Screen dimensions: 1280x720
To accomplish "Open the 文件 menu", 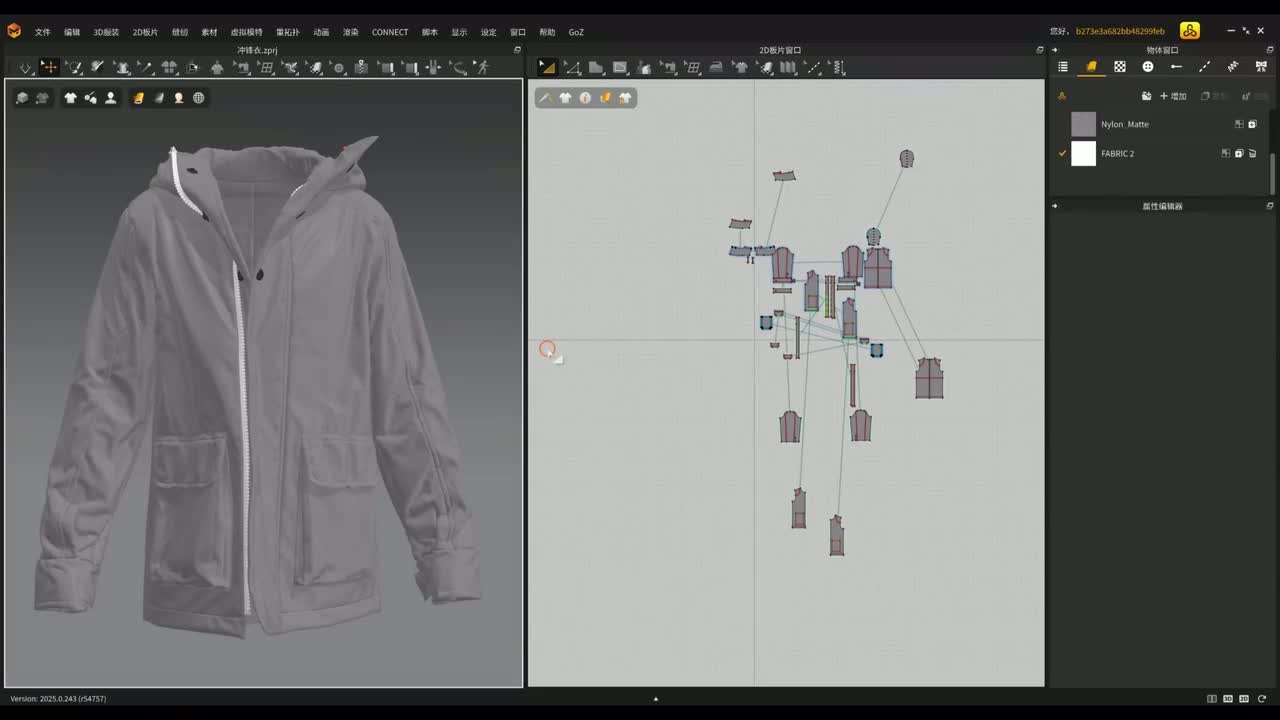I will pos(42,32).
